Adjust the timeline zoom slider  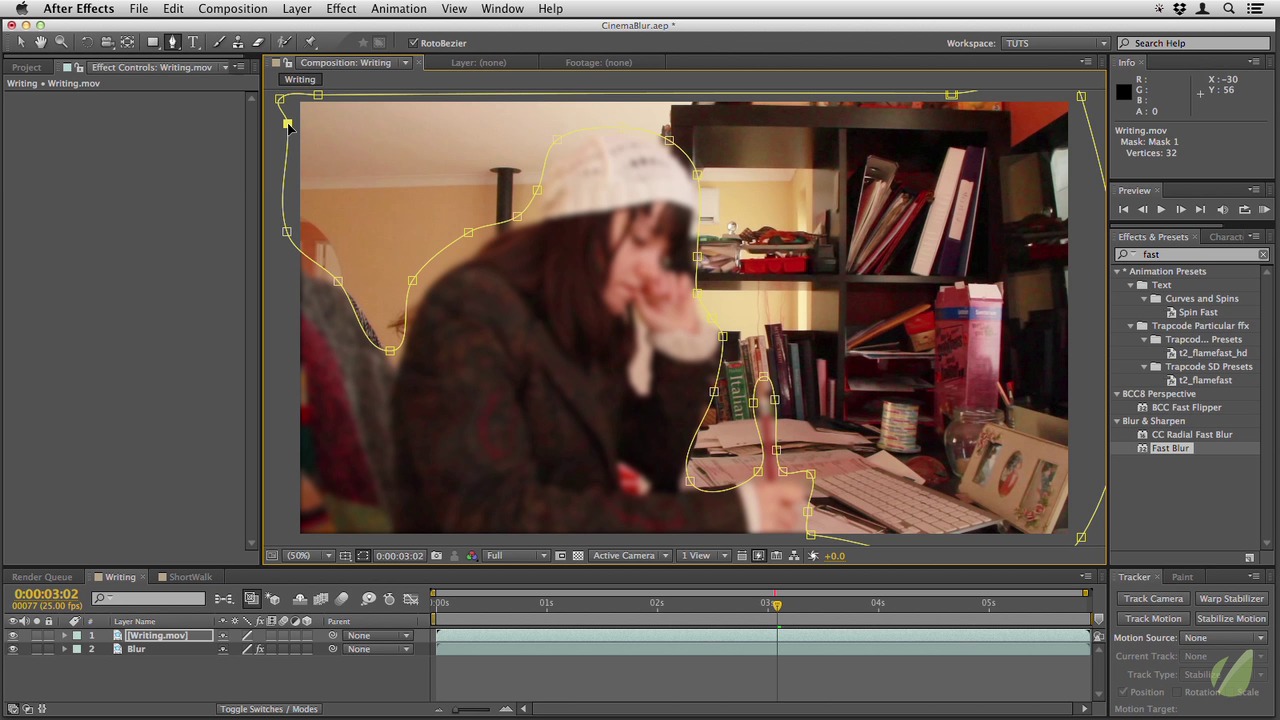472,709
